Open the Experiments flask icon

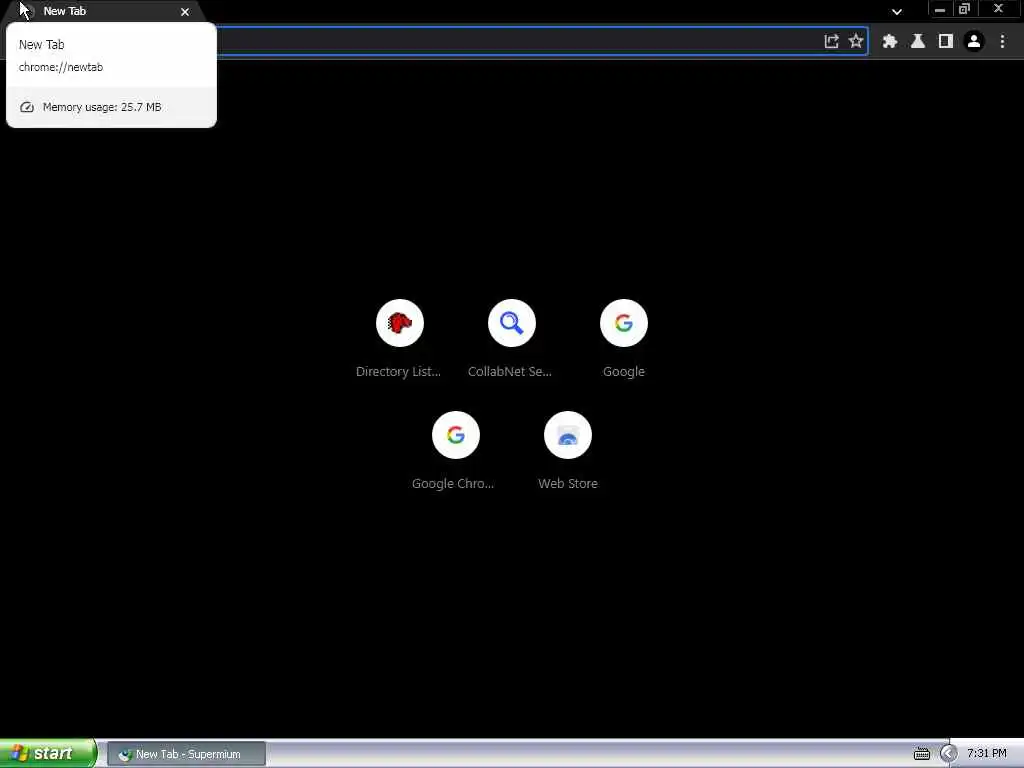point(918,42)
